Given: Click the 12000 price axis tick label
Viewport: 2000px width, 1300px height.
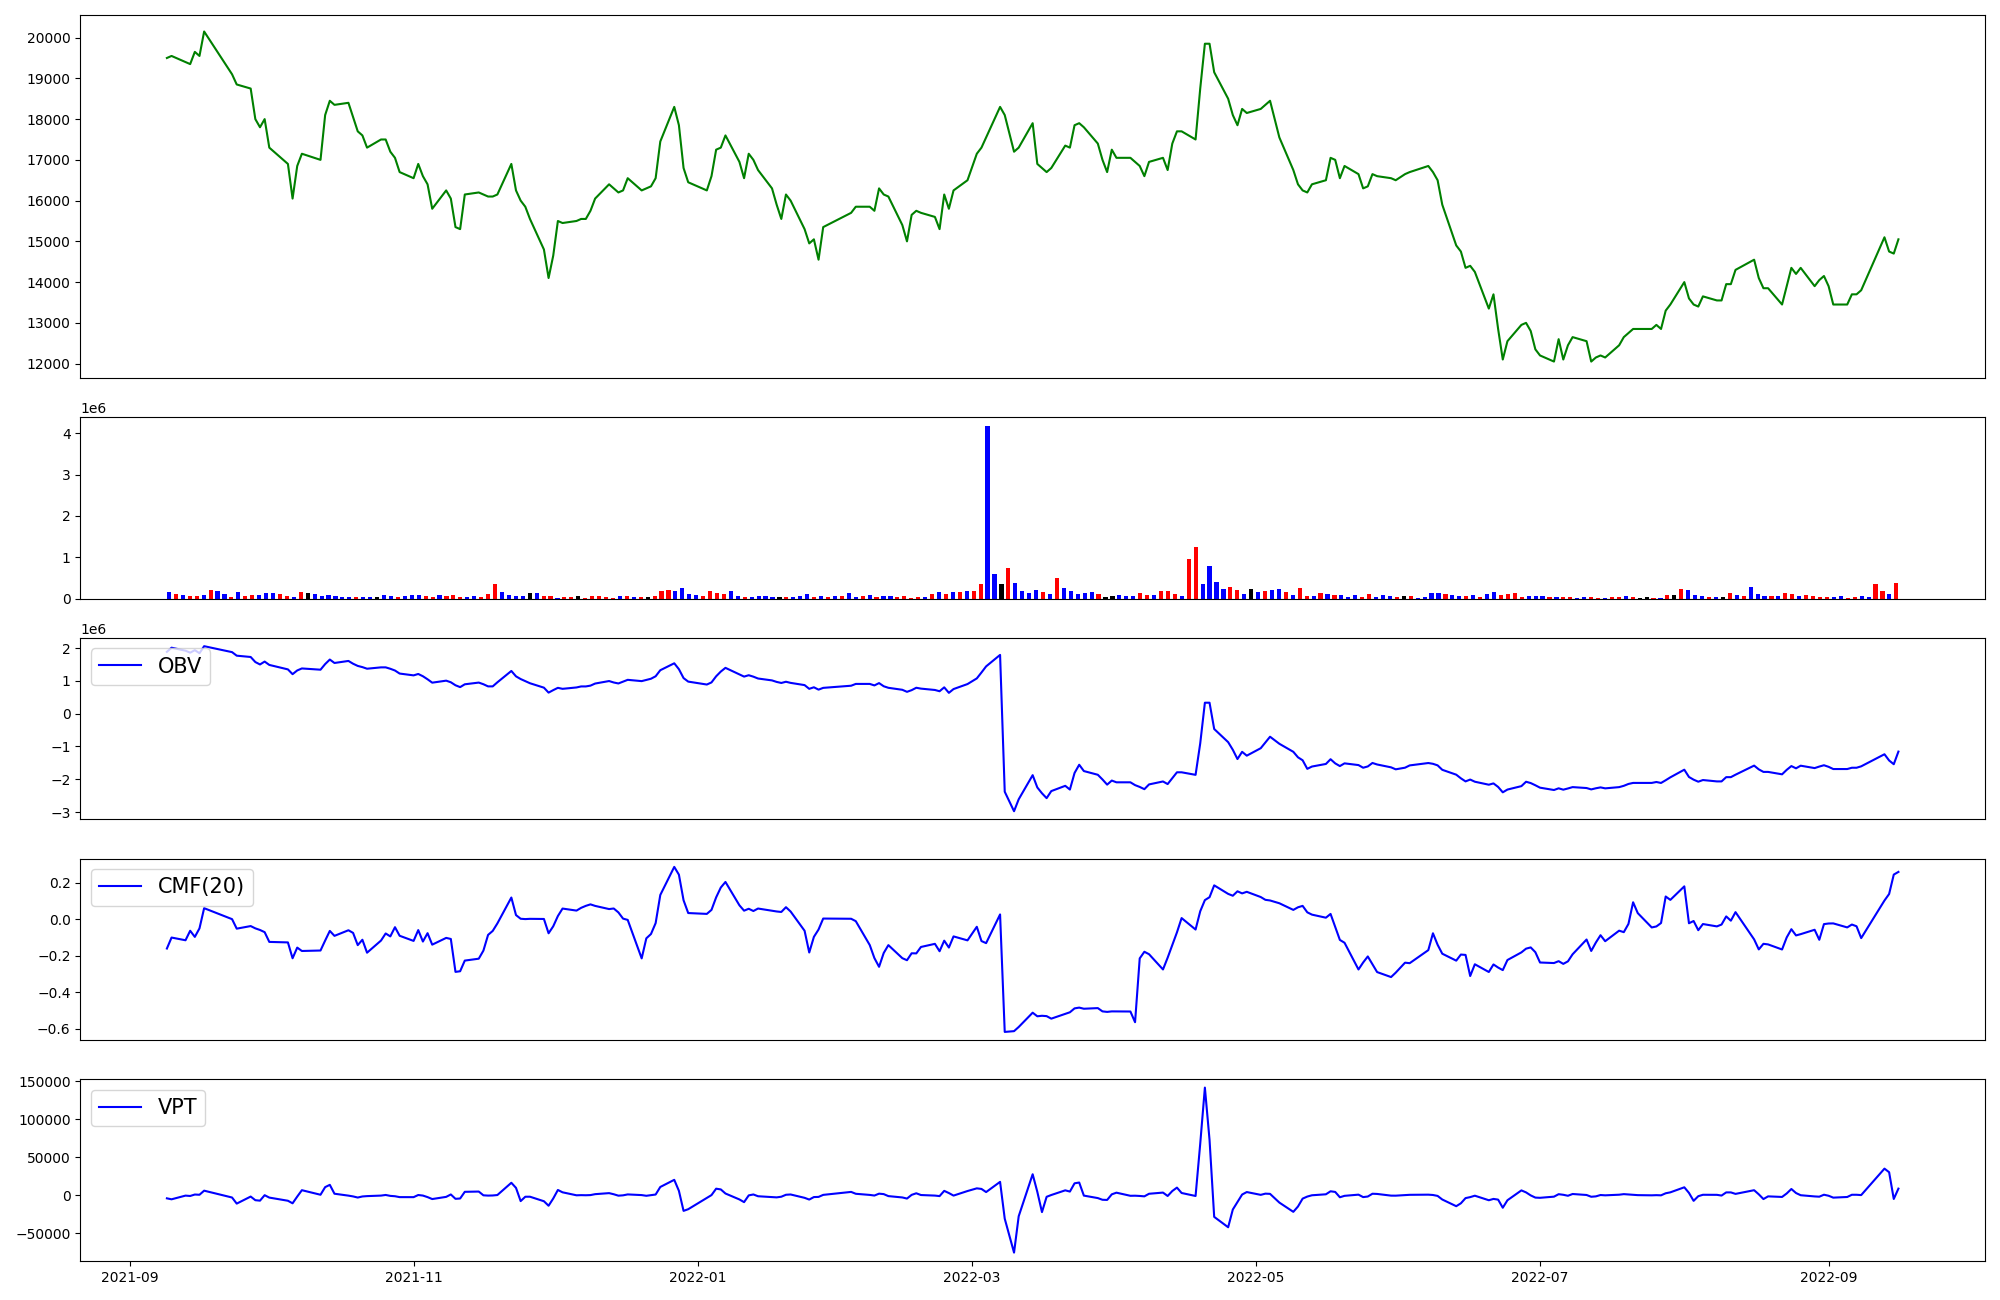Looking at the screenshot, I should pos(49,364).
